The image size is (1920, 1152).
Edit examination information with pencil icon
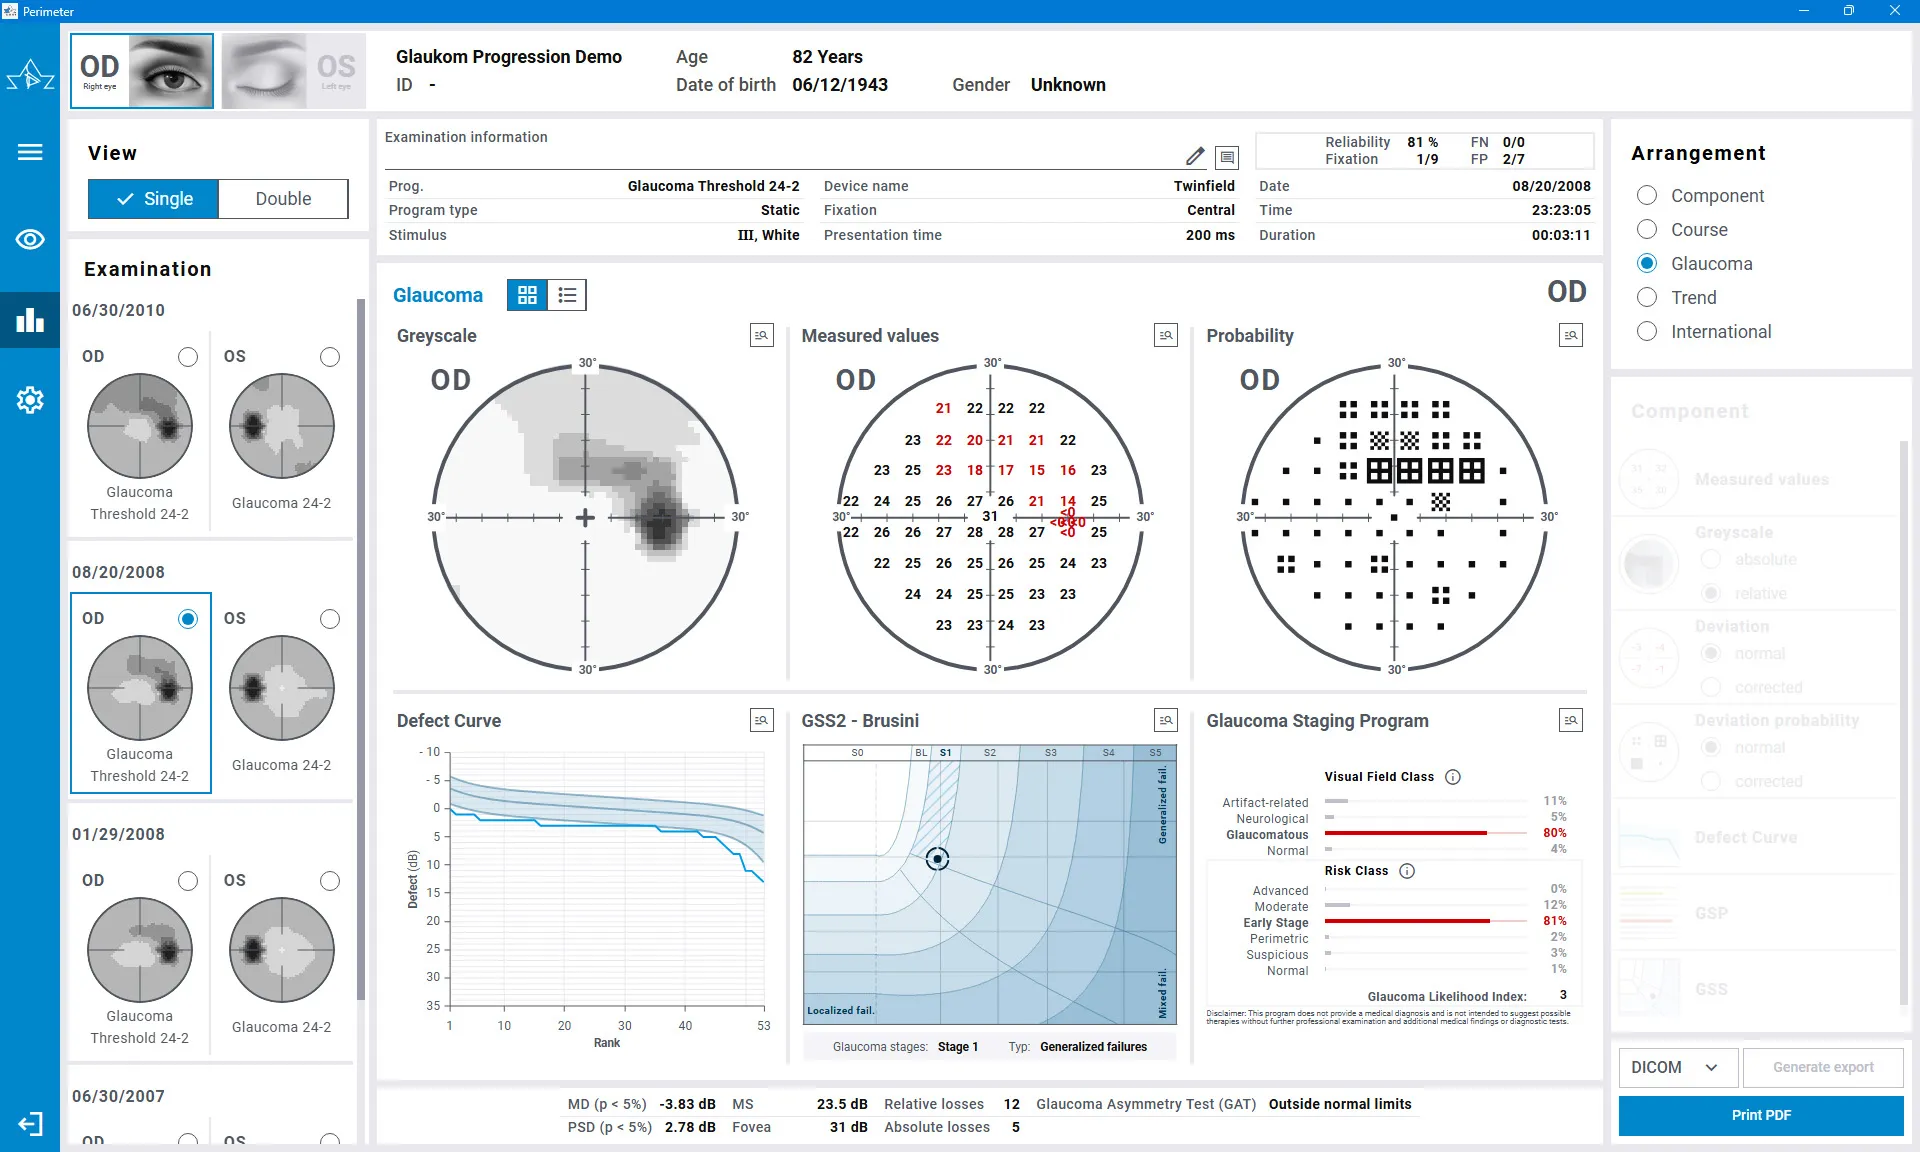[1195, 156]
